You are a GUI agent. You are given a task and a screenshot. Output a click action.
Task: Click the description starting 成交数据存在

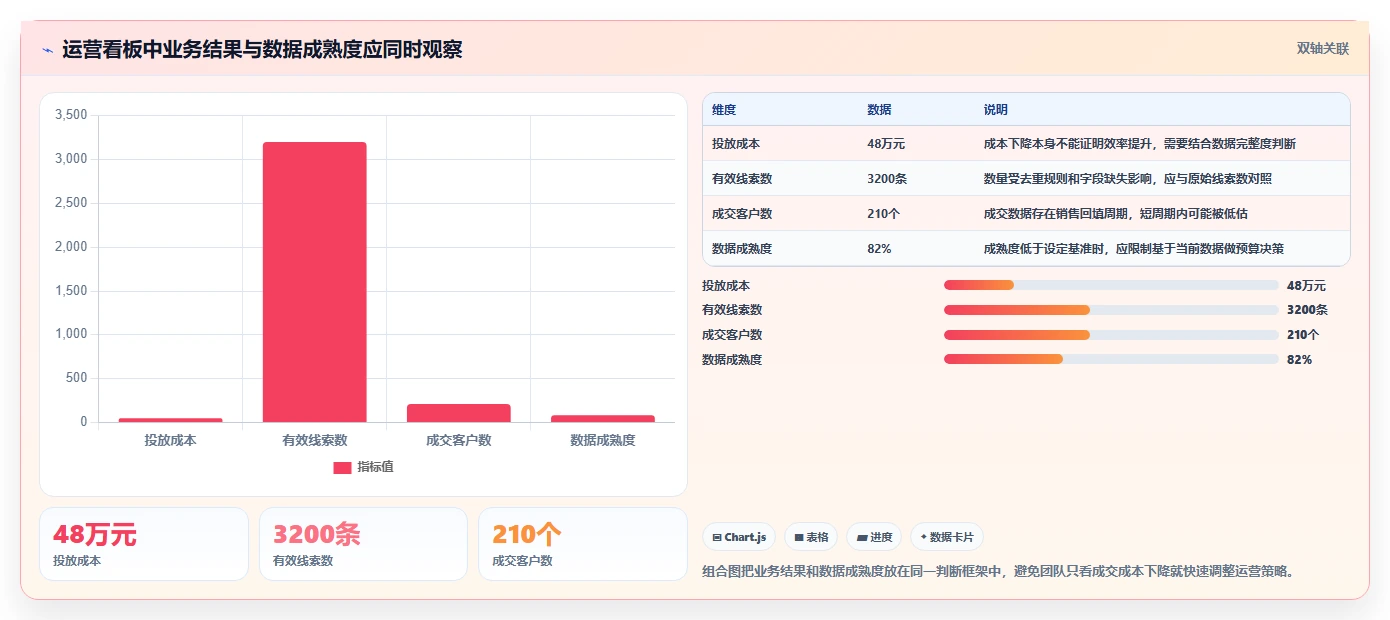click(1116, 214)
